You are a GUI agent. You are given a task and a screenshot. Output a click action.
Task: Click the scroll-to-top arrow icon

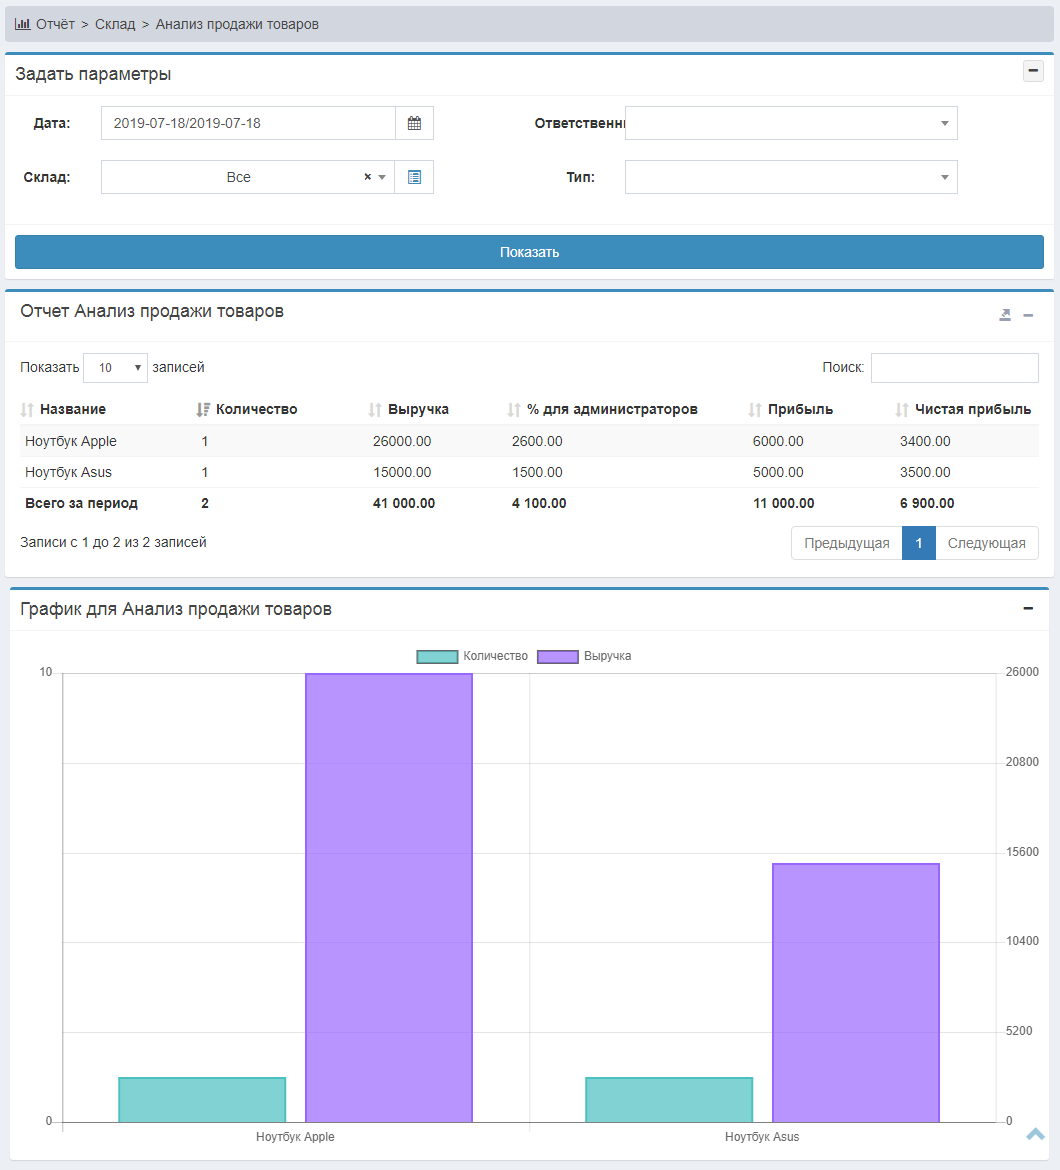point(1035,1133)
